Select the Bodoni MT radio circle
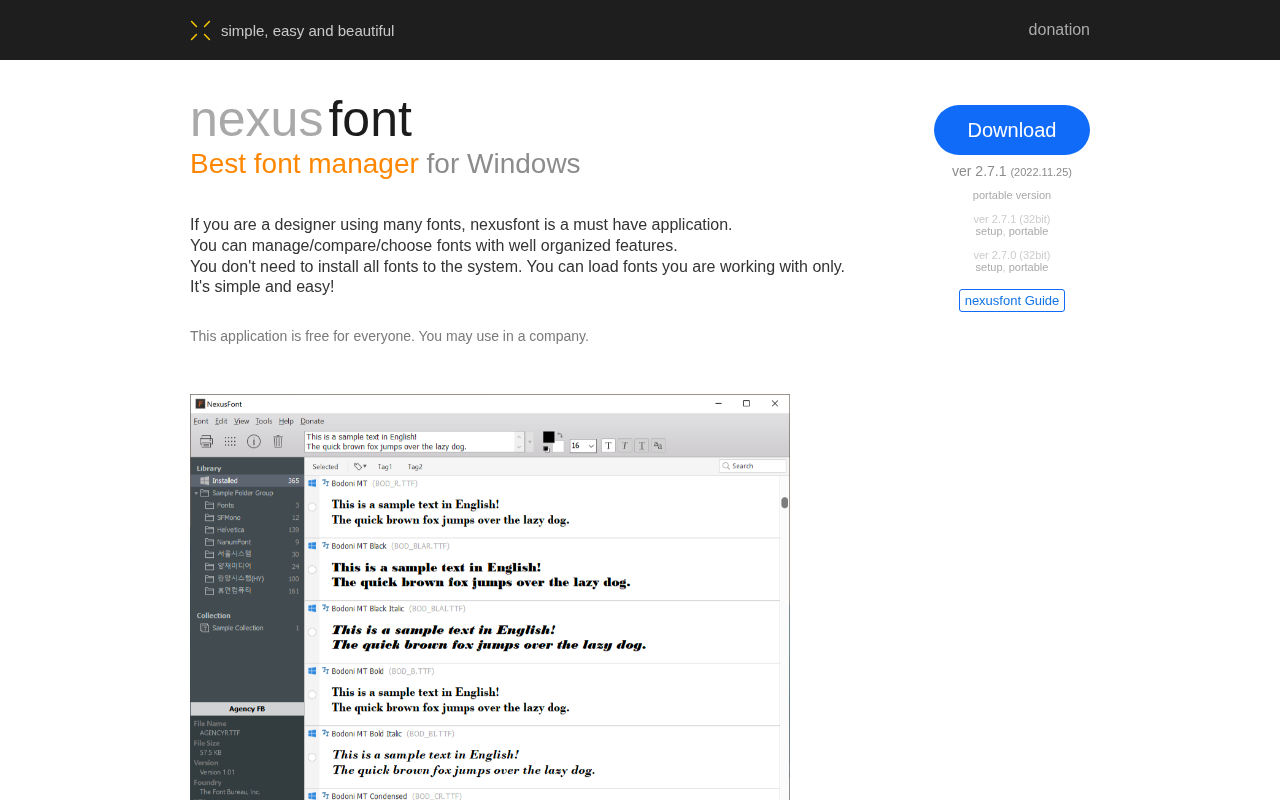 click(x=312, y=507)
